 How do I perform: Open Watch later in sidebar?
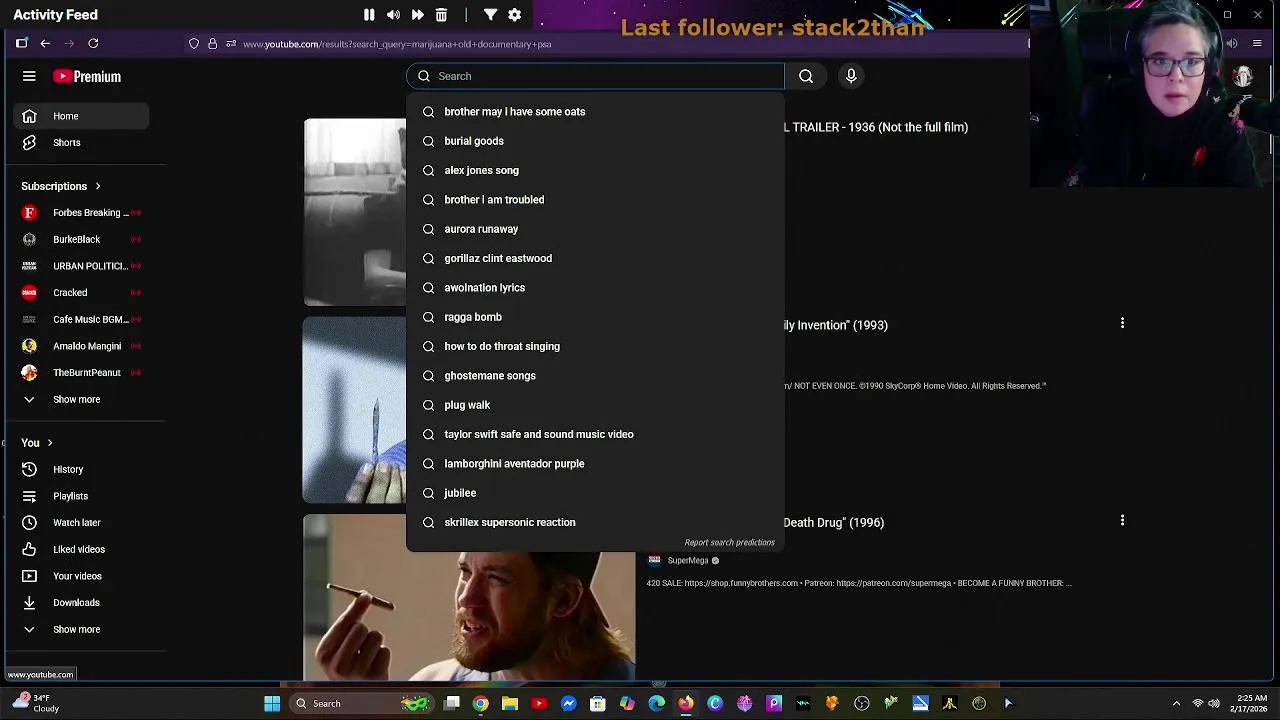[82, 523]
